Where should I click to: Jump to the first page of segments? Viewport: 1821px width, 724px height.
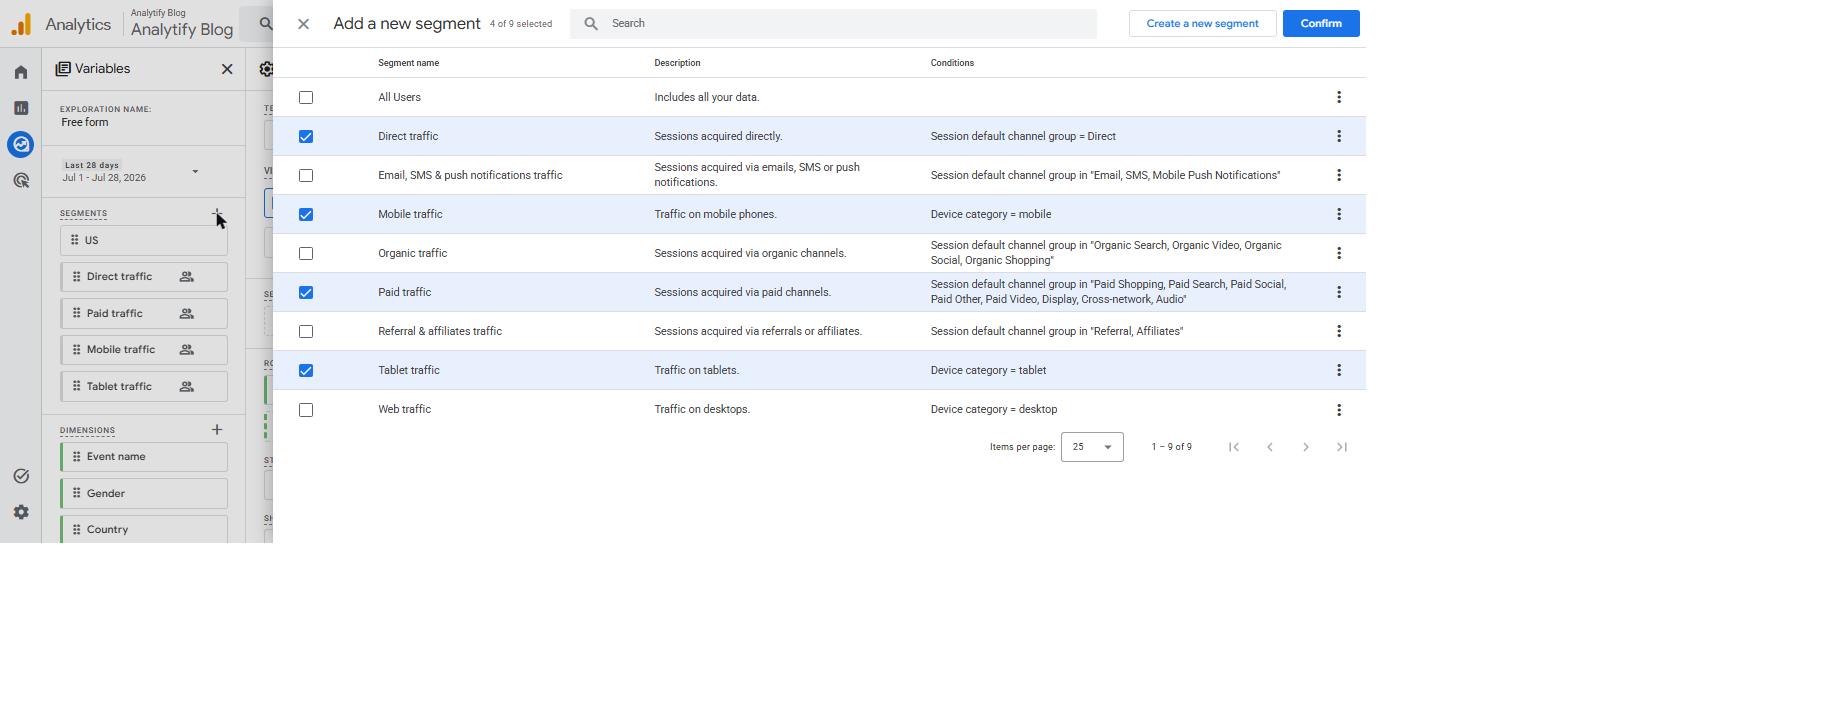click(x=1234, y=447)
